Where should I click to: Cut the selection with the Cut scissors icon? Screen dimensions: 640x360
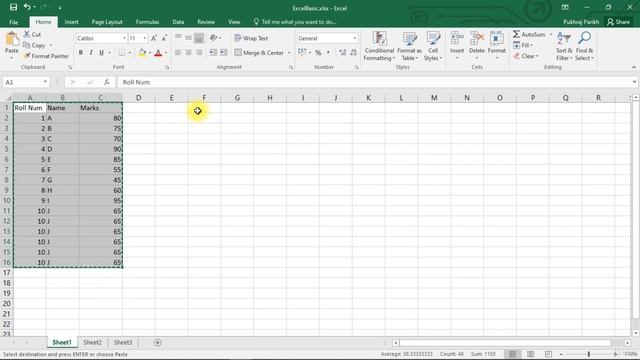pos(27,34)
